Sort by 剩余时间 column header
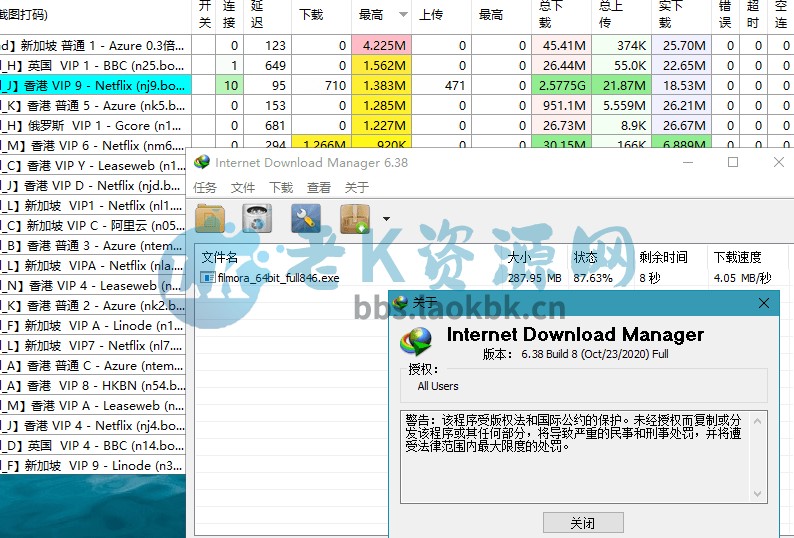The image size is (794, 538). click(663, 257)
